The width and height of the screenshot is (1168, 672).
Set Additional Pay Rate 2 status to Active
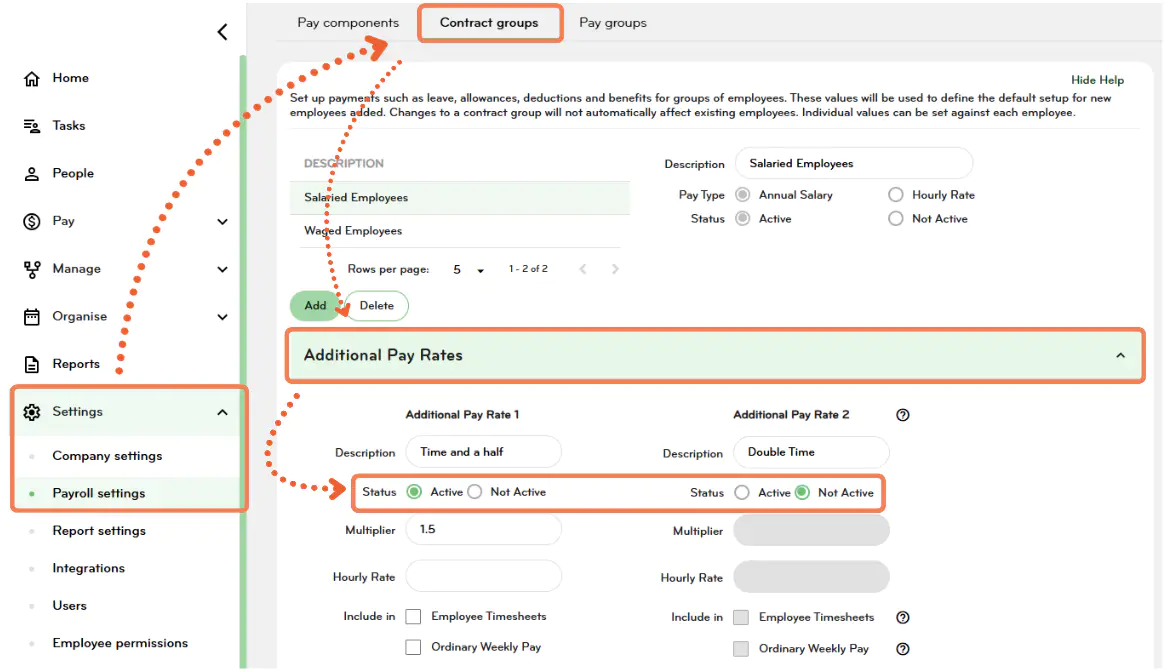pos(744,492)
